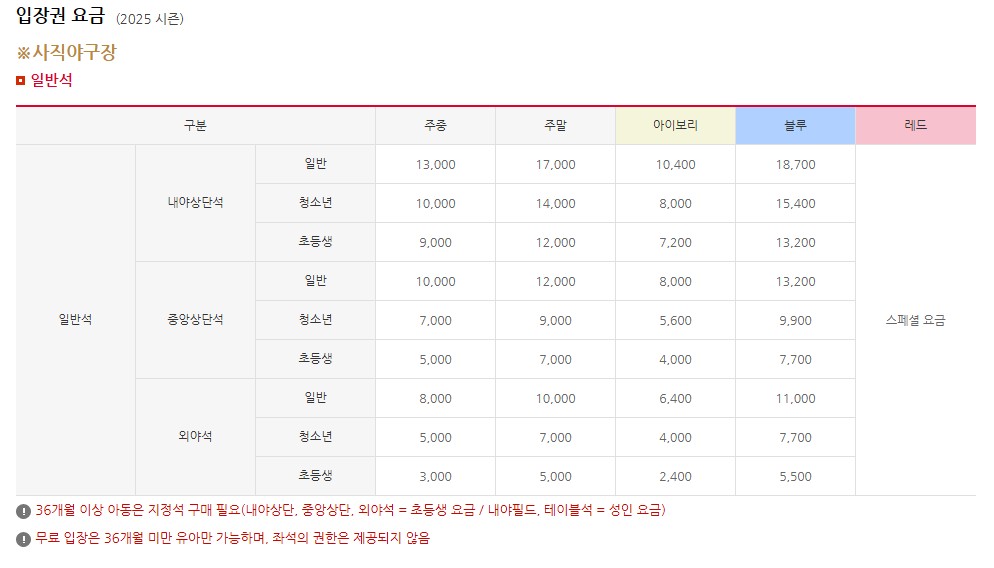Click 외야석 일반 weekend price 10,000
The height and width of the screenshot is (568, 994).
(x=555, y=399)
